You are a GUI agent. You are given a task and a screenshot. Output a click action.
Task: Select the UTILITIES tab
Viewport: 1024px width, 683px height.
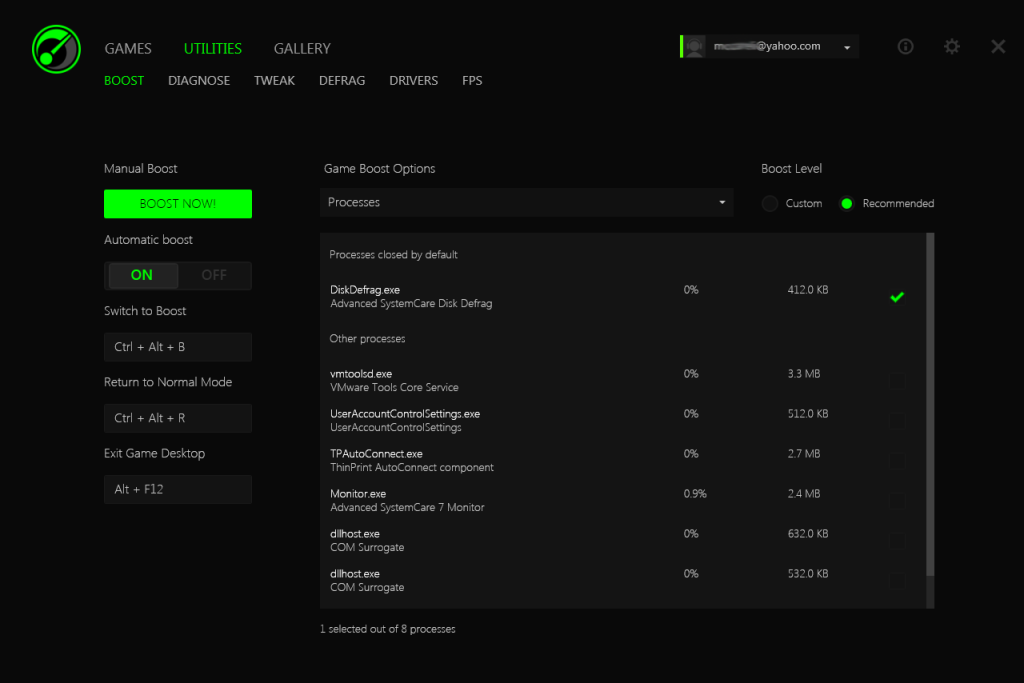[213, 48]
